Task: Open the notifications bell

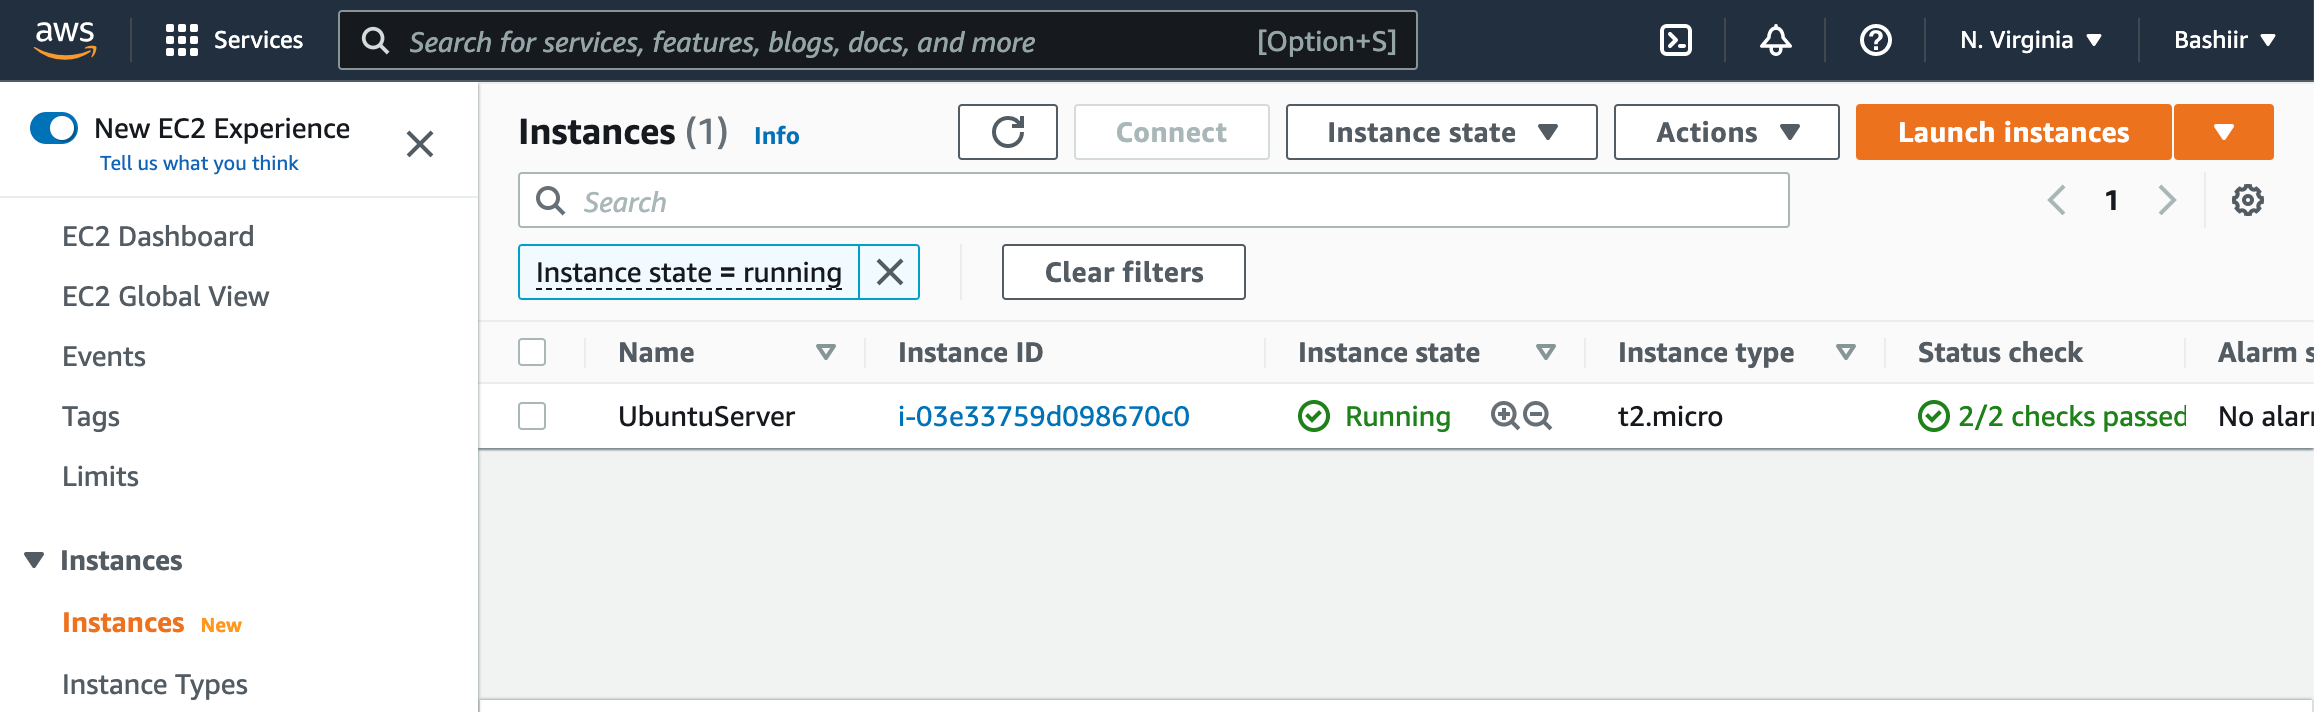Action: tap(1775, 40)
